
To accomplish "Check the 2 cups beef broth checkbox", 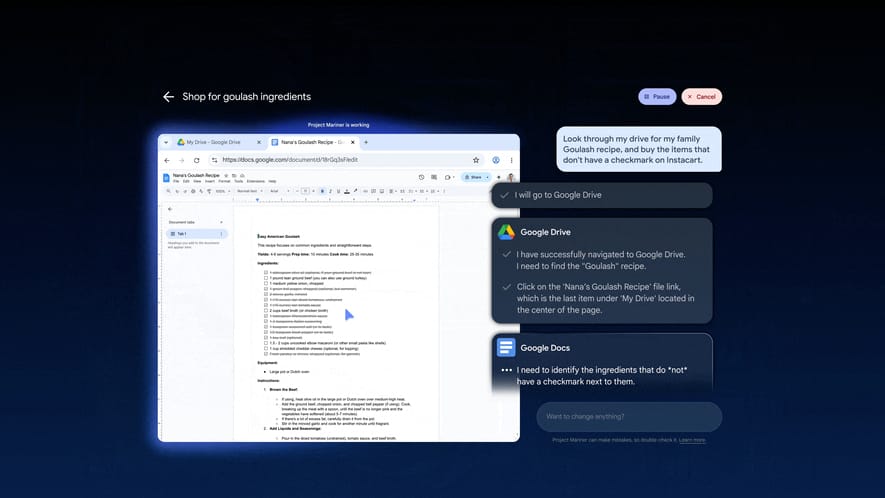I will click(x=266, y=311).
